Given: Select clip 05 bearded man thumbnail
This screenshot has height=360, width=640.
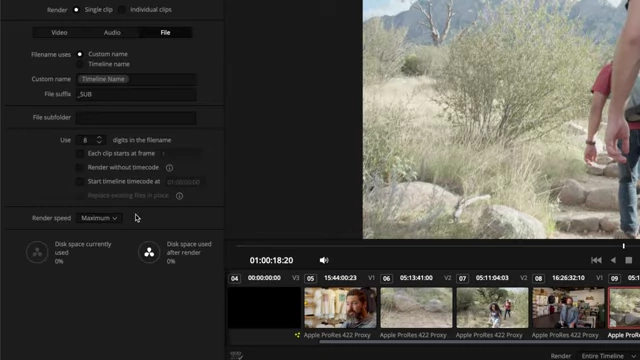Looking at the screenshot, I should pos(340,307).
